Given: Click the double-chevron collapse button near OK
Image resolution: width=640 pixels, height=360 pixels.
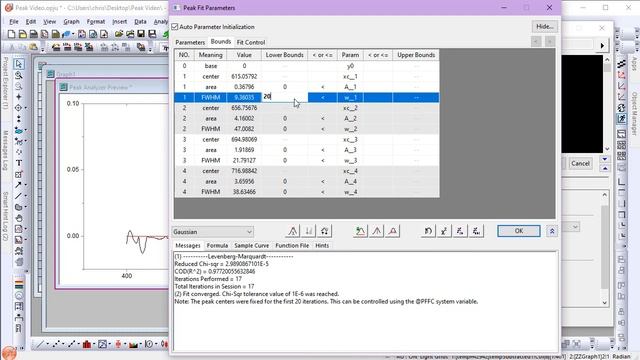Looking at the screenshot, I should [x=552, y=231].
